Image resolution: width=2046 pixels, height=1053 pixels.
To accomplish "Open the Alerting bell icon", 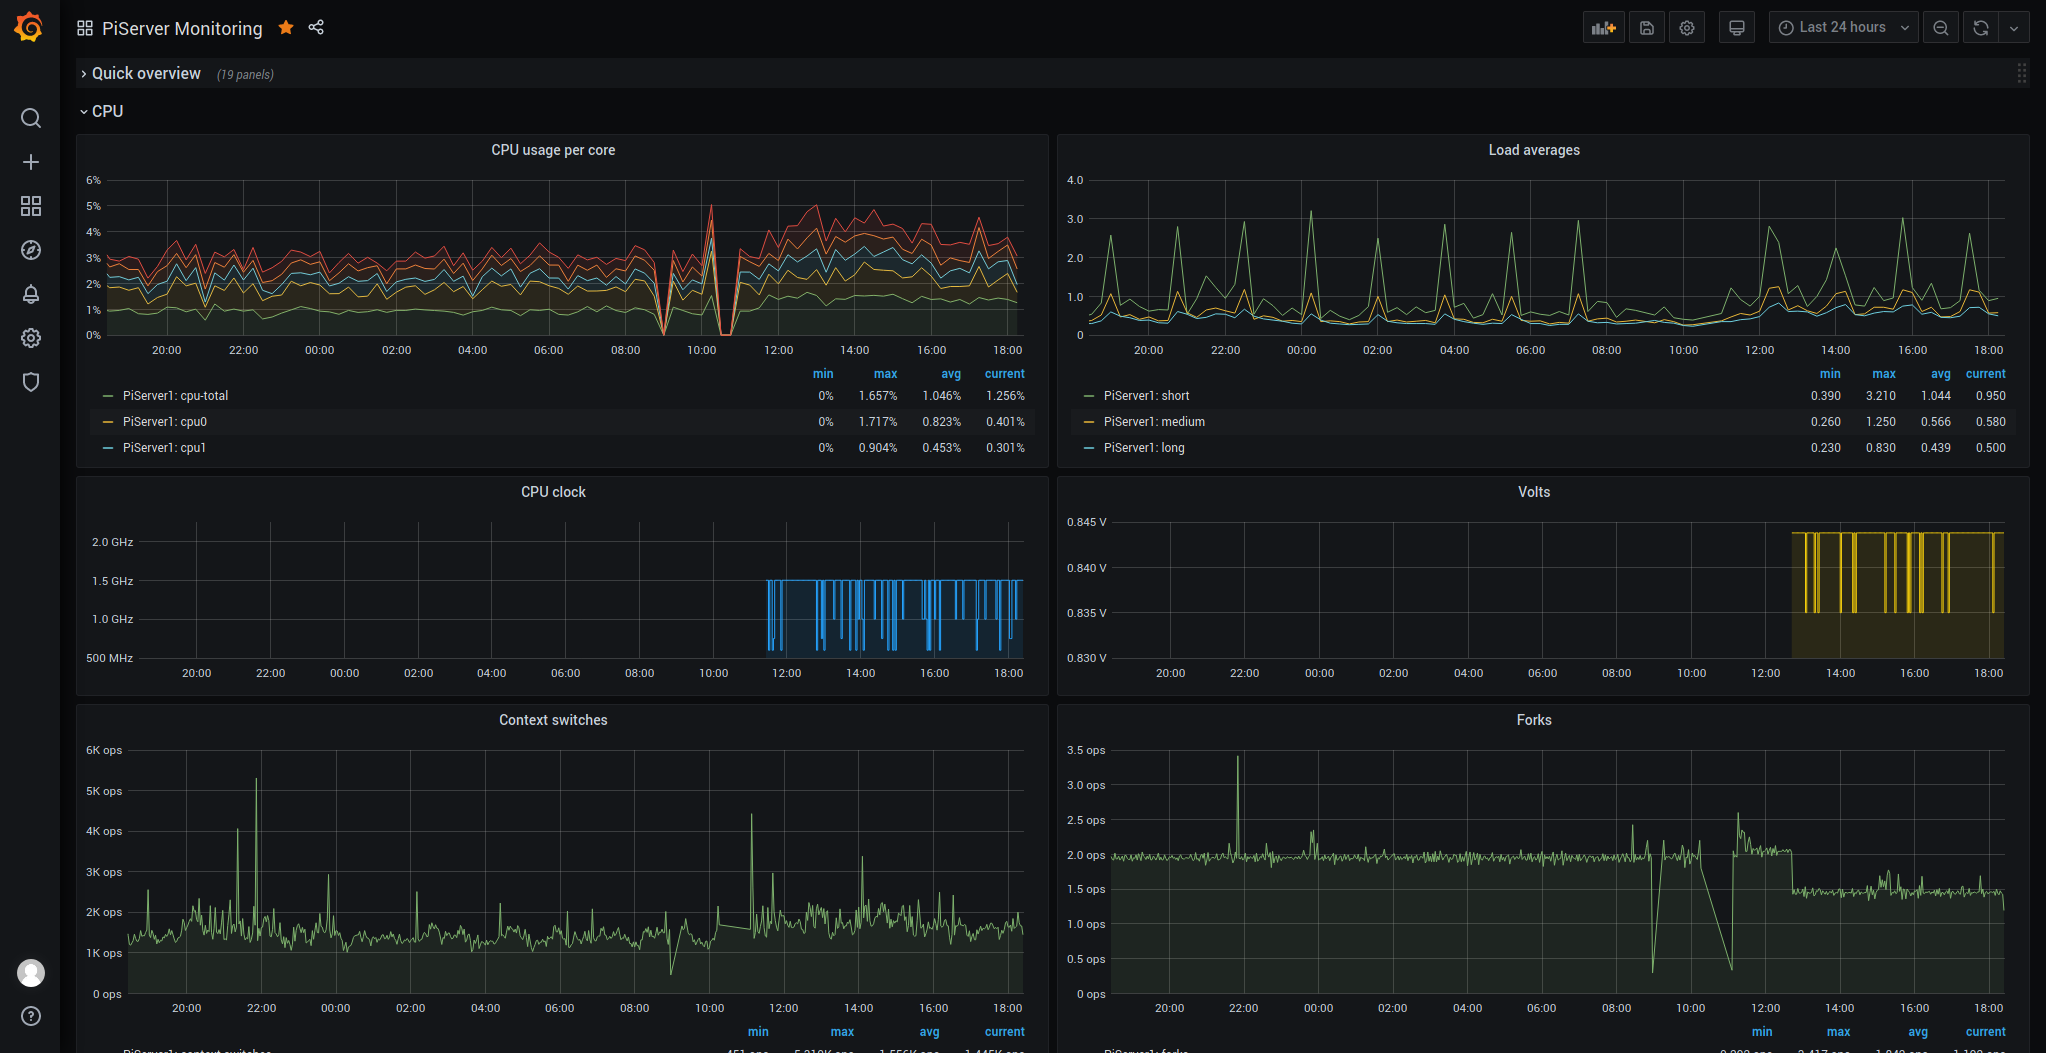I will coord(31,294).
